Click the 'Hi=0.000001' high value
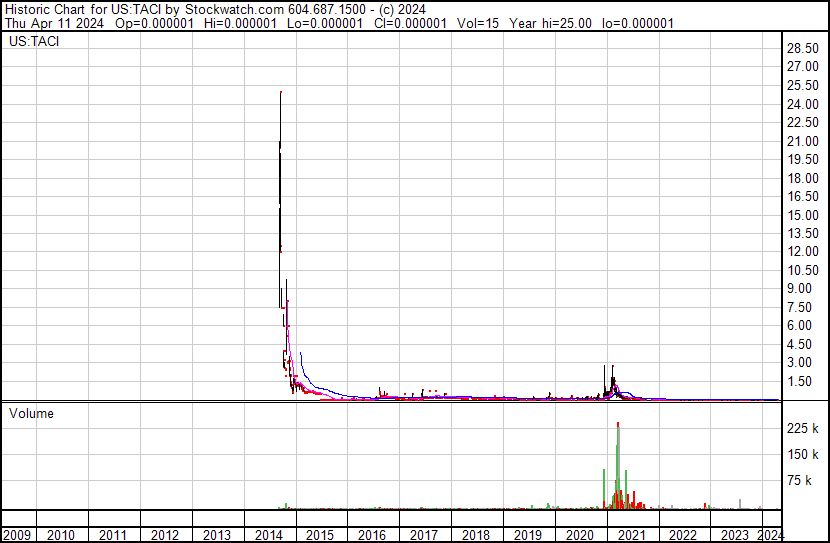The image size is (830, 543). tap(240, 23)
